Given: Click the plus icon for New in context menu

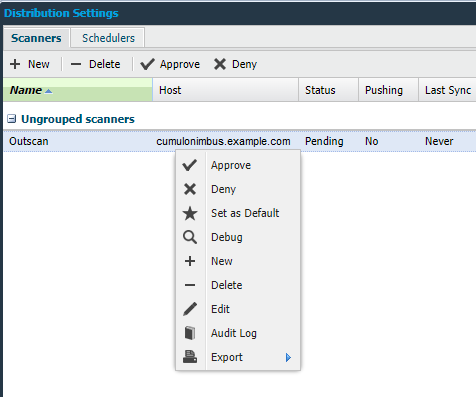Looking at the screenshot, I should click(x=190, y=261).
